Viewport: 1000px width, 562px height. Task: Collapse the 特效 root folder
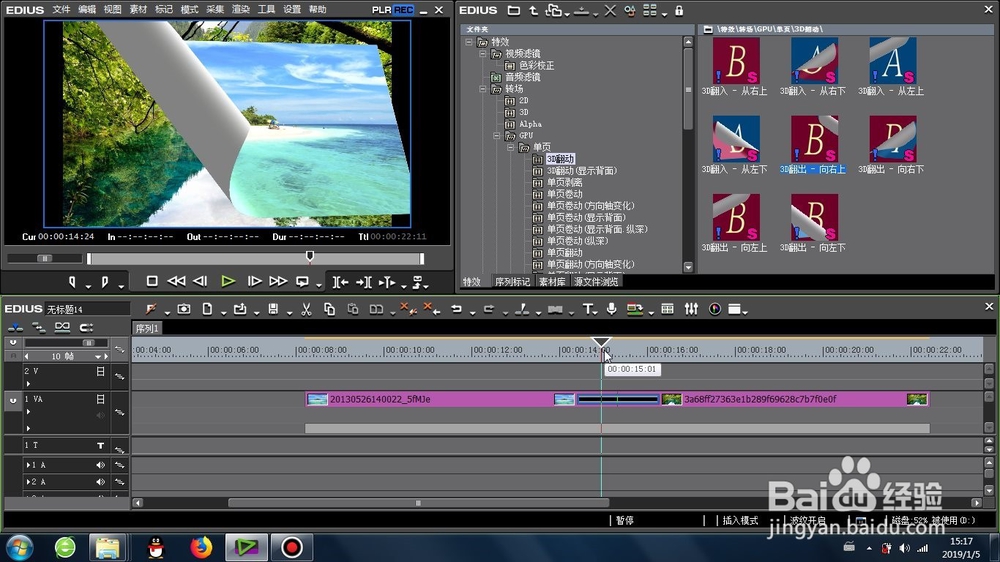pyautogui.click(x=469, y=42)
